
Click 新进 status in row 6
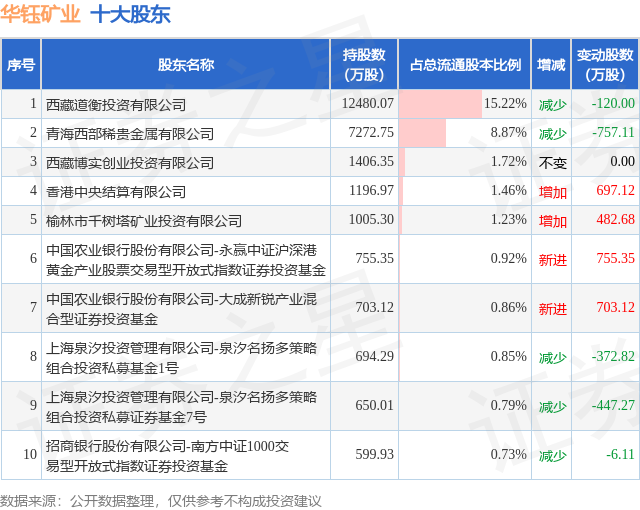(x=552, y=260)
